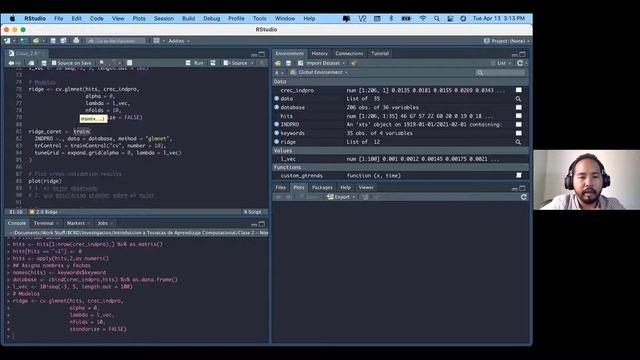
Task: Select the Markers tab
Action: click(x=76, y=223)
